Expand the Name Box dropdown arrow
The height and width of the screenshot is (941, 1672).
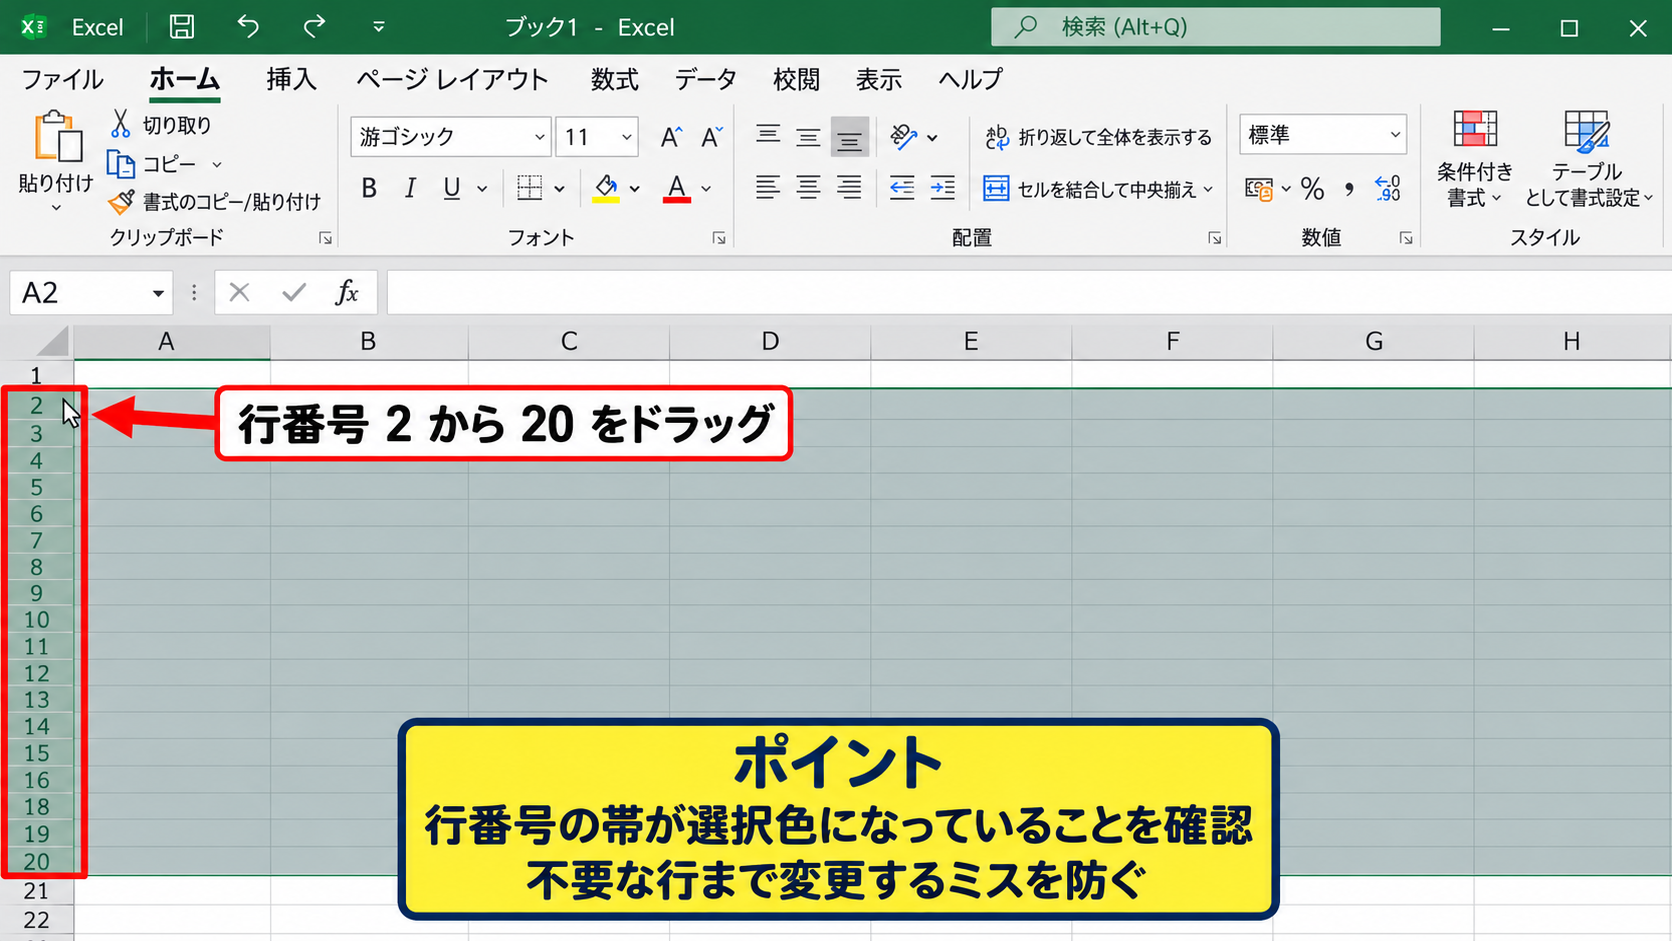(x=158, y=293)
